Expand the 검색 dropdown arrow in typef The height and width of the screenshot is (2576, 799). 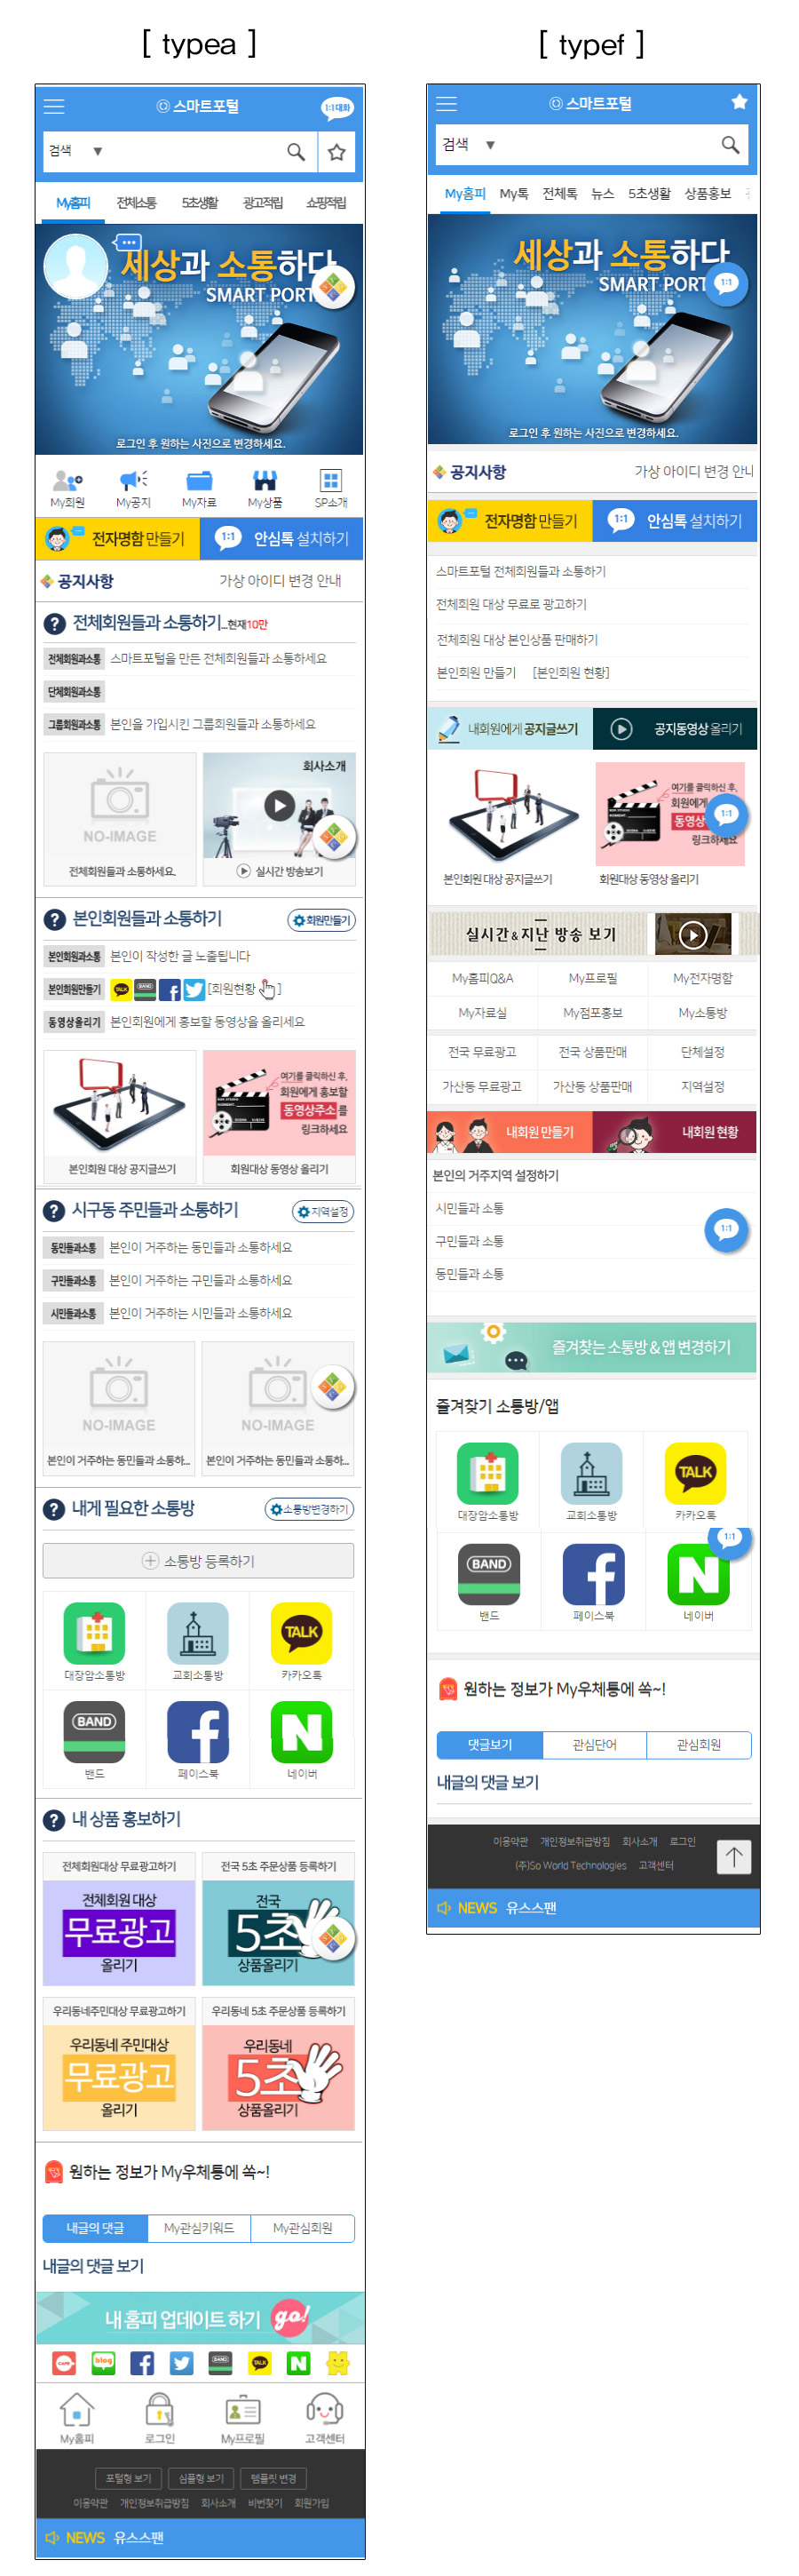click(x=490, y=145)
